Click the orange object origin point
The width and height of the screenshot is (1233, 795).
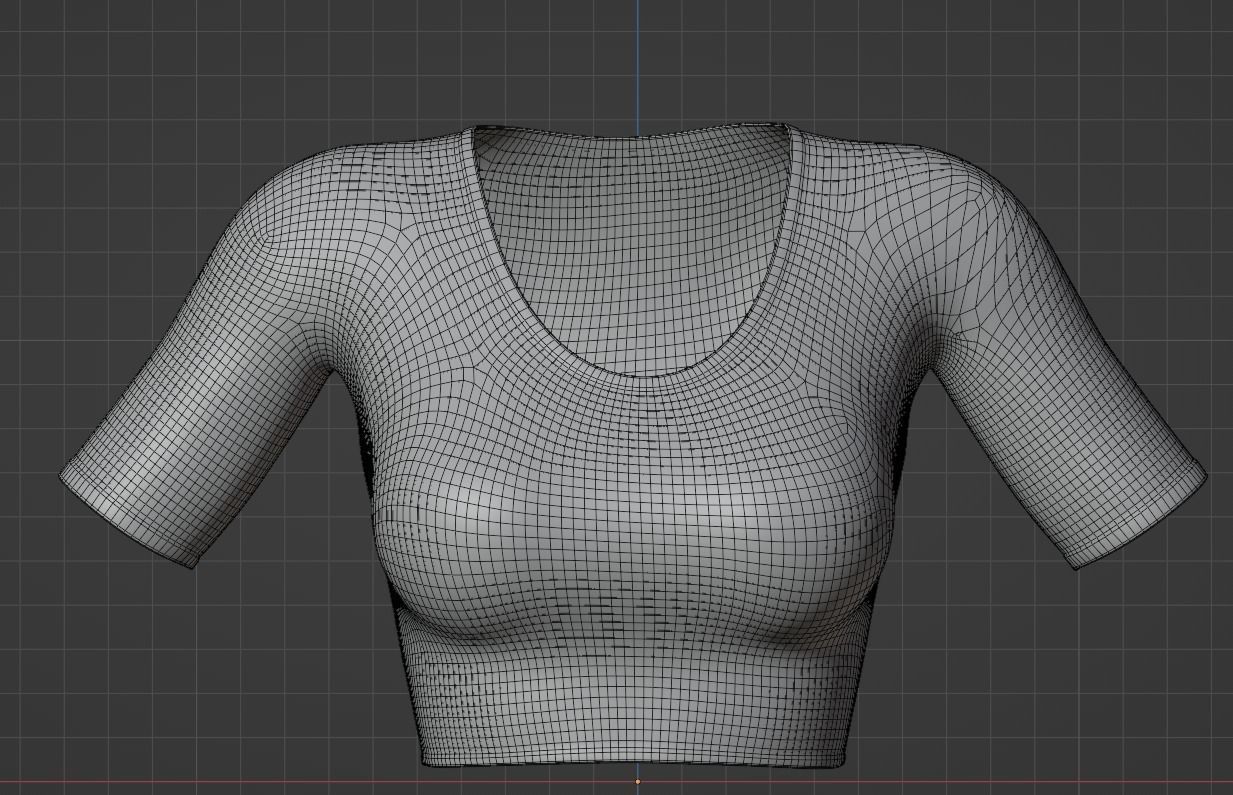[x=638, y=782]
